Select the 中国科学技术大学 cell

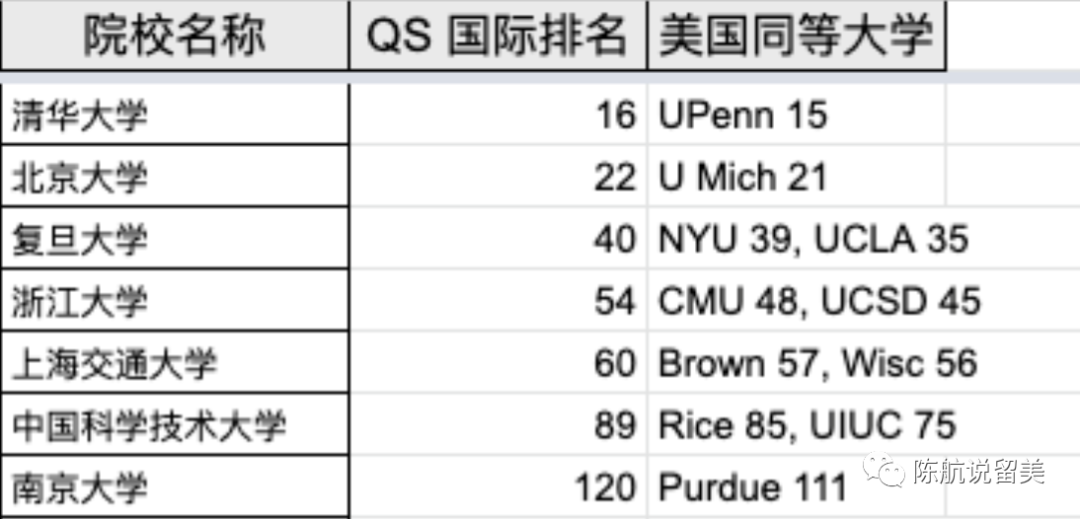pos(149,426)
